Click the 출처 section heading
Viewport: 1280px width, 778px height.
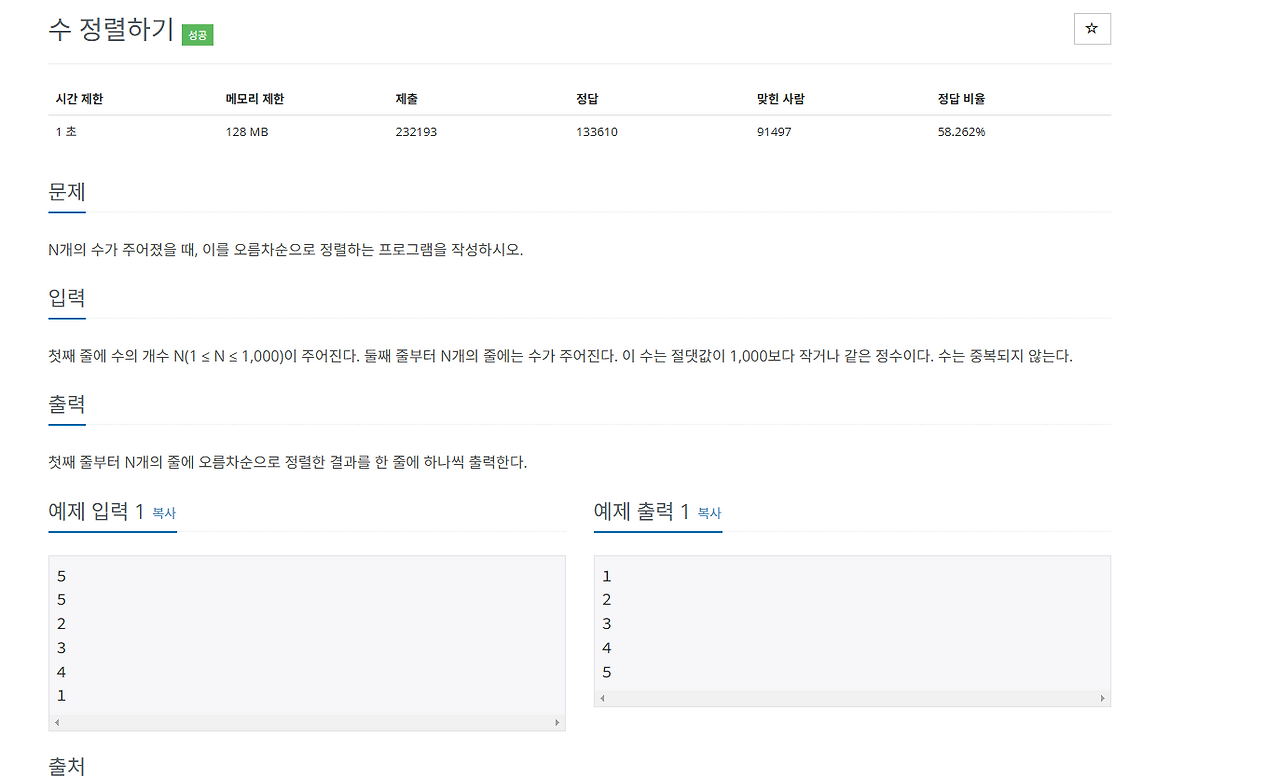point(66,766)
